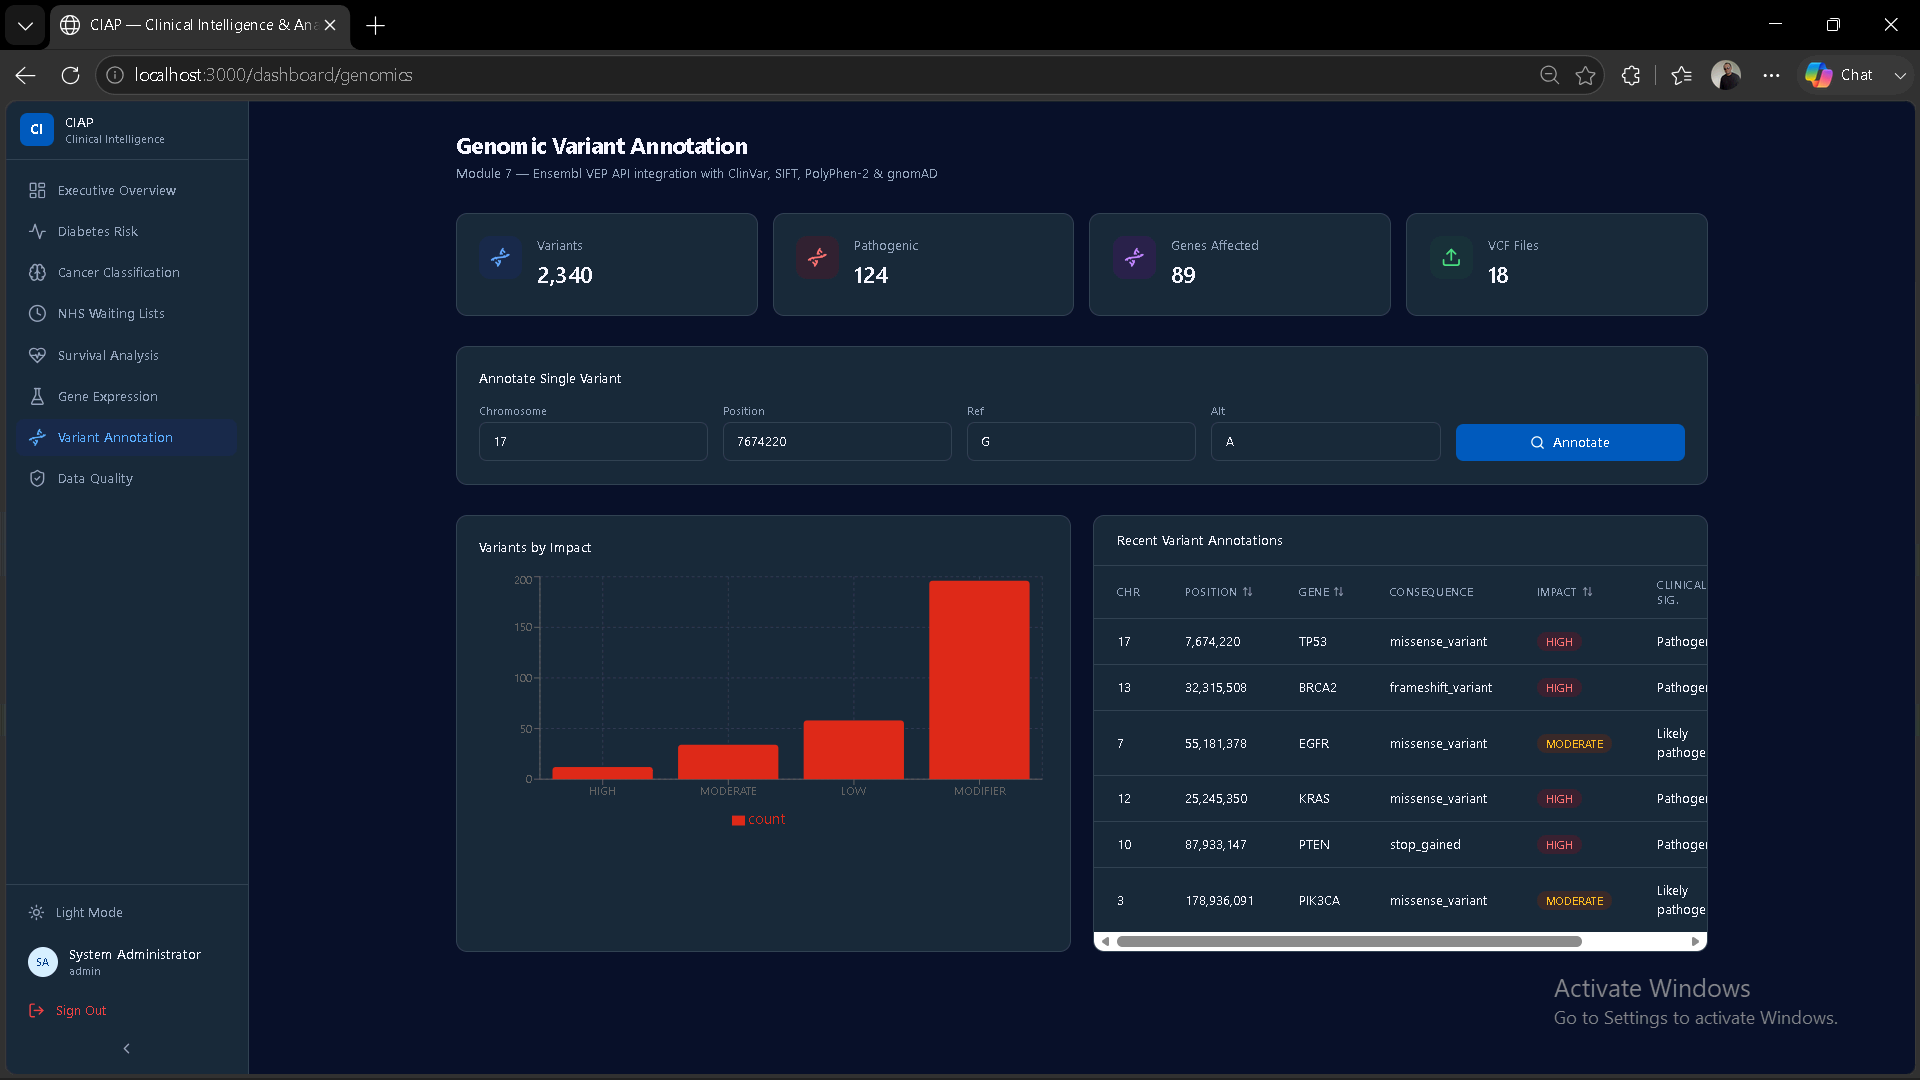The height and width of the screenshot is (1080, 1920).
Task: Go to NHS Waiting Lists clock icon
Action: [x=37, y=313]
